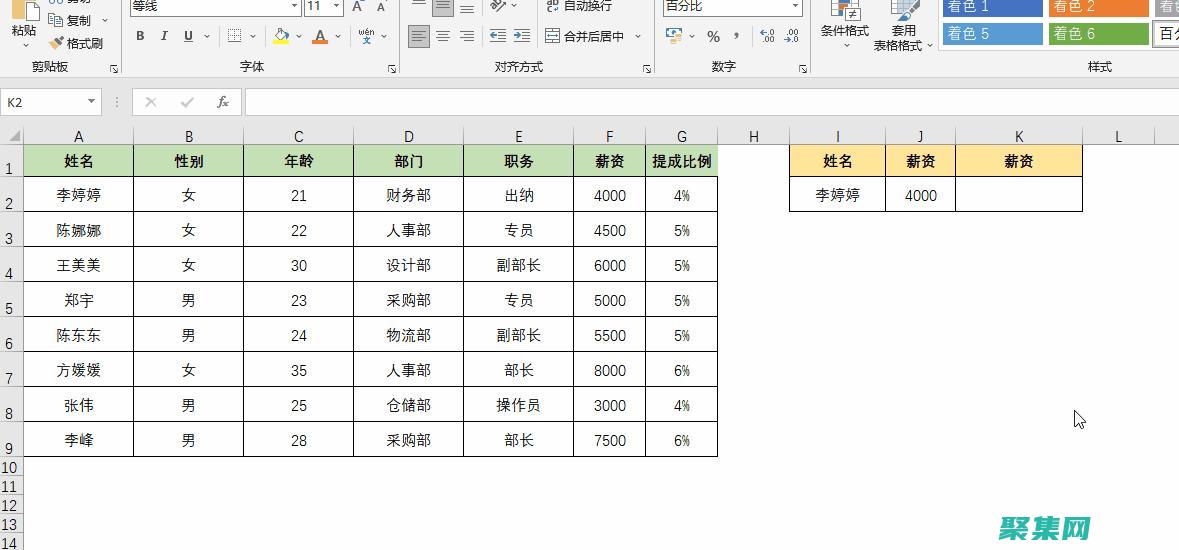Decrease the indent level

pos(497,36)
